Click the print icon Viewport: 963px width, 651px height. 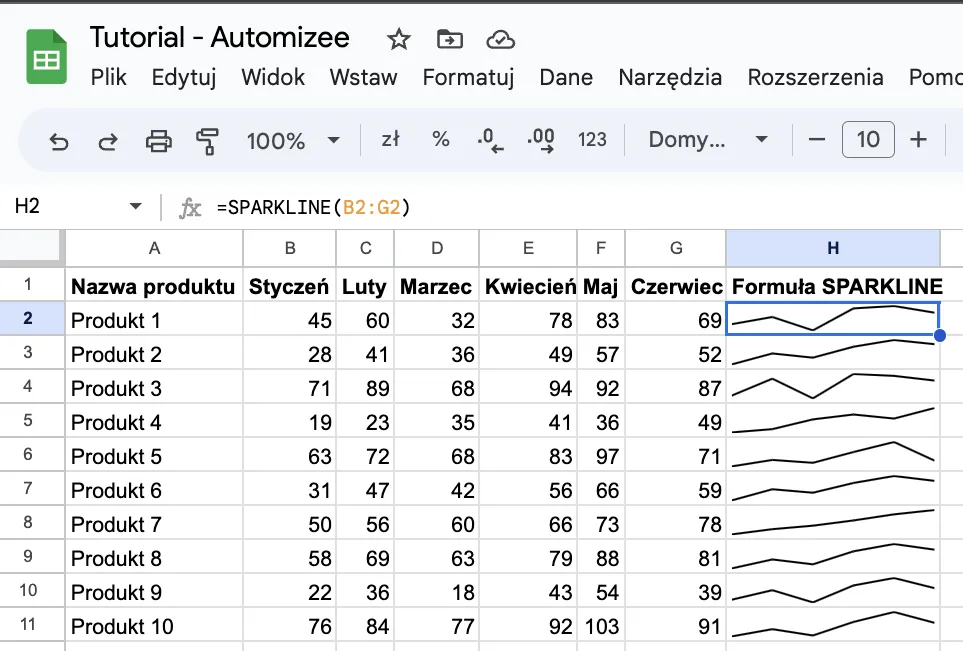tap(158, 141)
